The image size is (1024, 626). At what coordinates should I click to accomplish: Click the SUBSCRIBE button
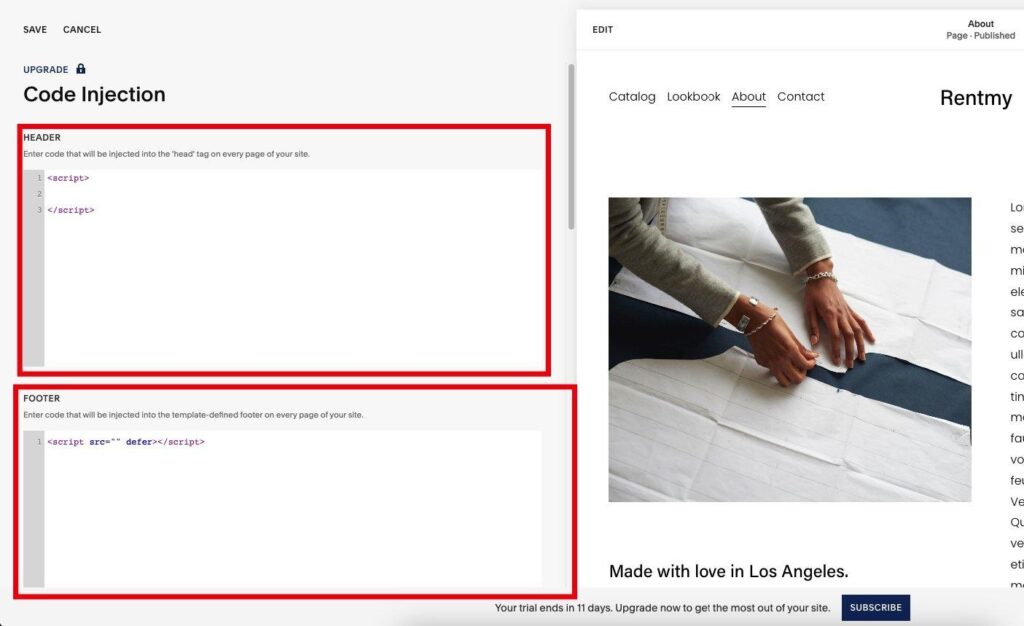coord(875,608)
